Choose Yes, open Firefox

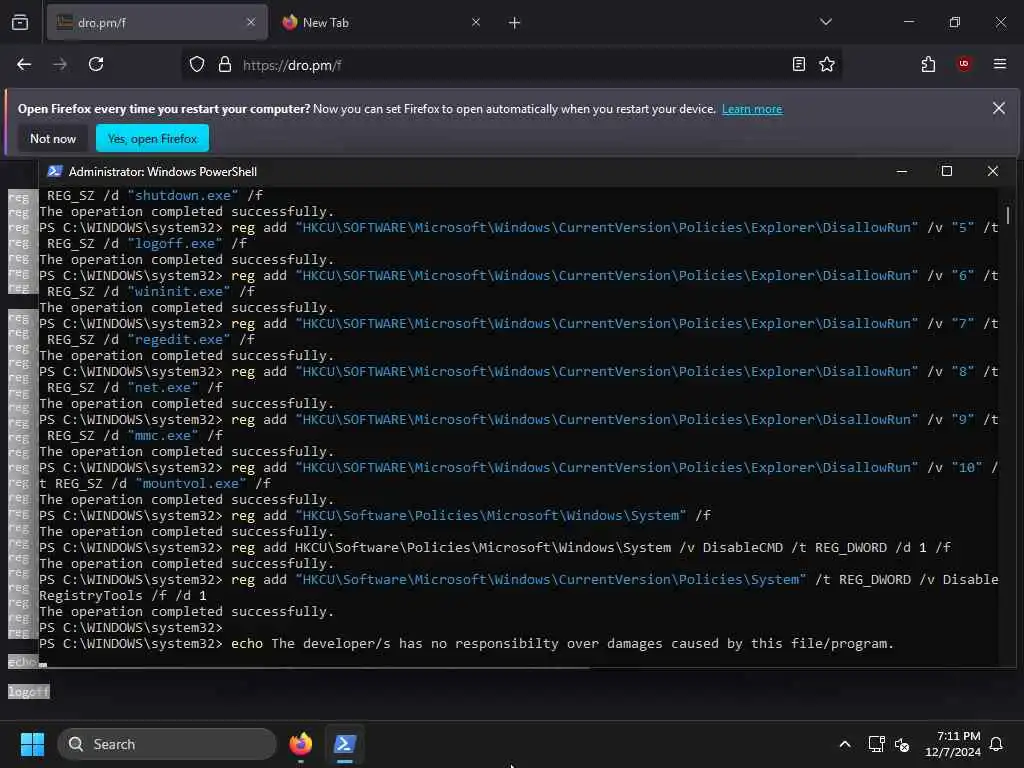click(x=152, y=138)
